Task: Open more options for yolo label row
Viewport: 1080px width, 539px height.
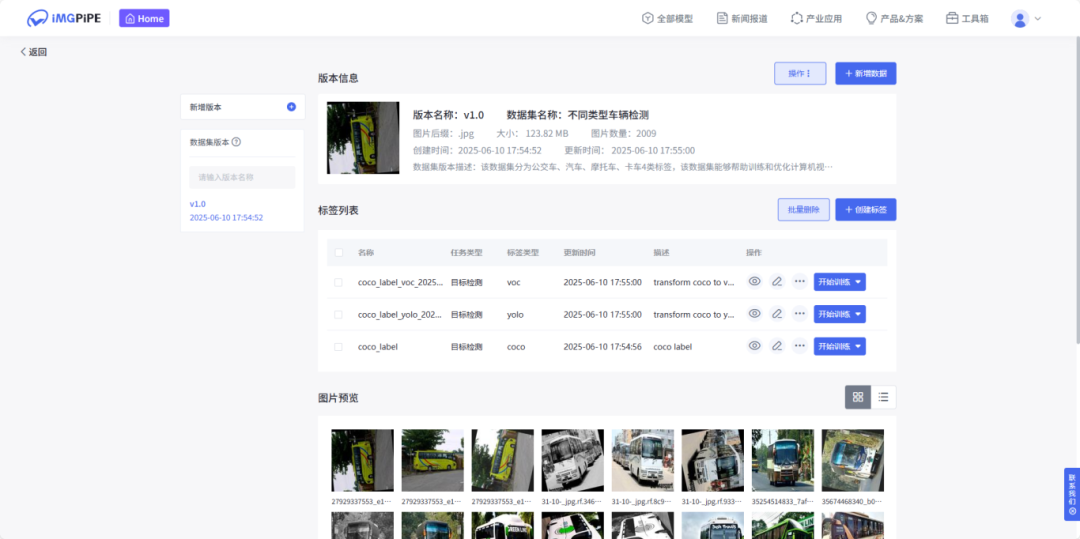Action: coord(799,313)
